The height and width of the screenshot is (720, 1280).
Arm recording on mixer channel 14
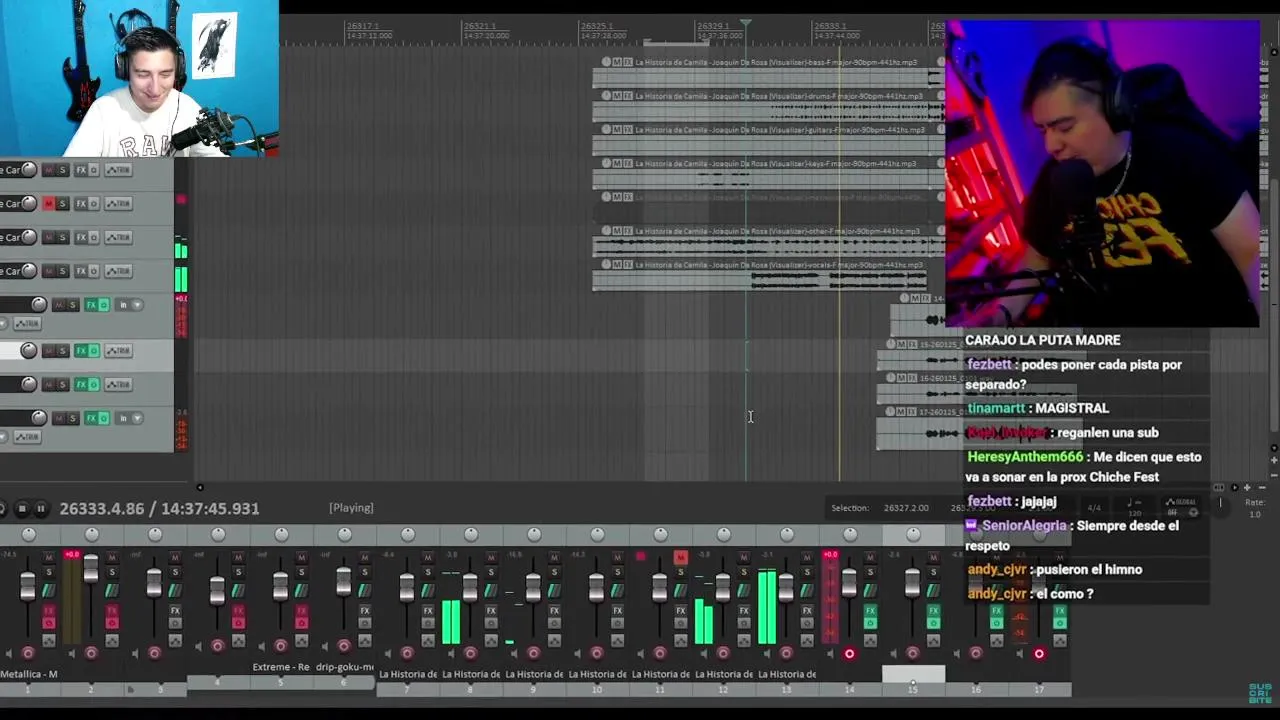click(850, 653)
